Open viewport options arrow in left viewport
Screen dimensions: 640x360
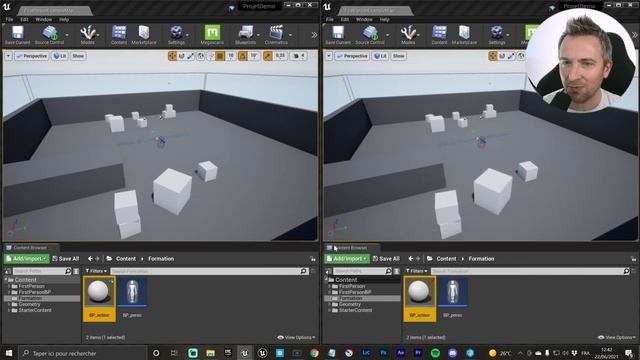point(8,56)
